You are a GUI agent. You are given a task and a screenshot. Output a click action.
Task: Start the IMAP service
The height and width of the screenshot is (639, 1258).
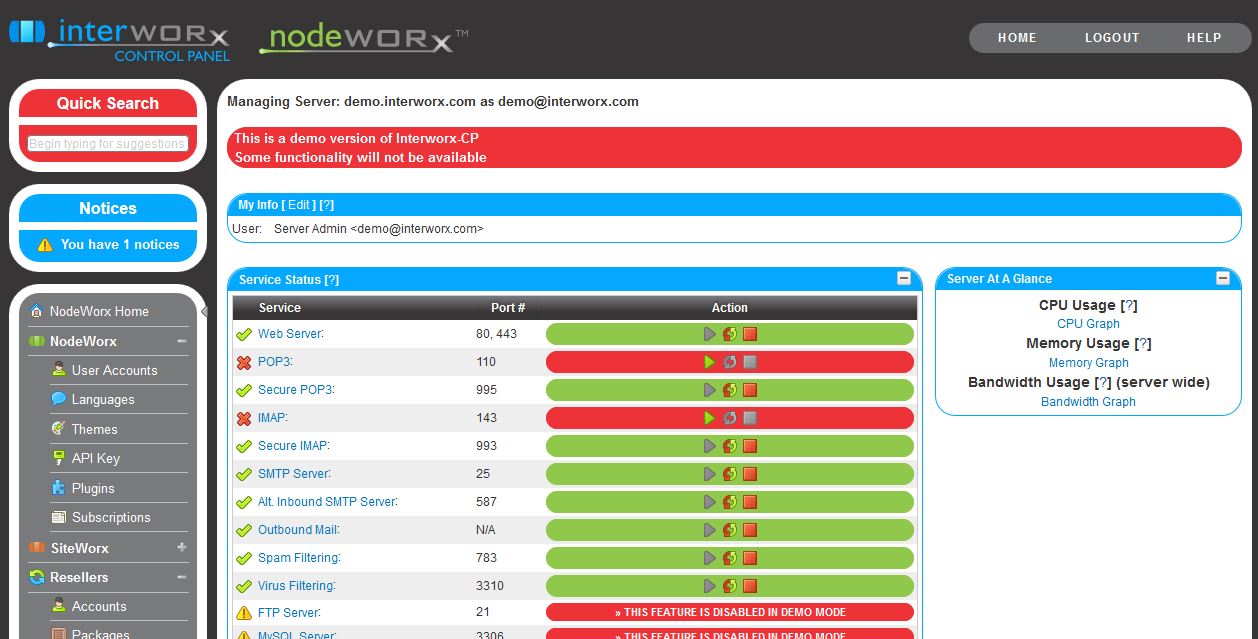click(710, 418)
